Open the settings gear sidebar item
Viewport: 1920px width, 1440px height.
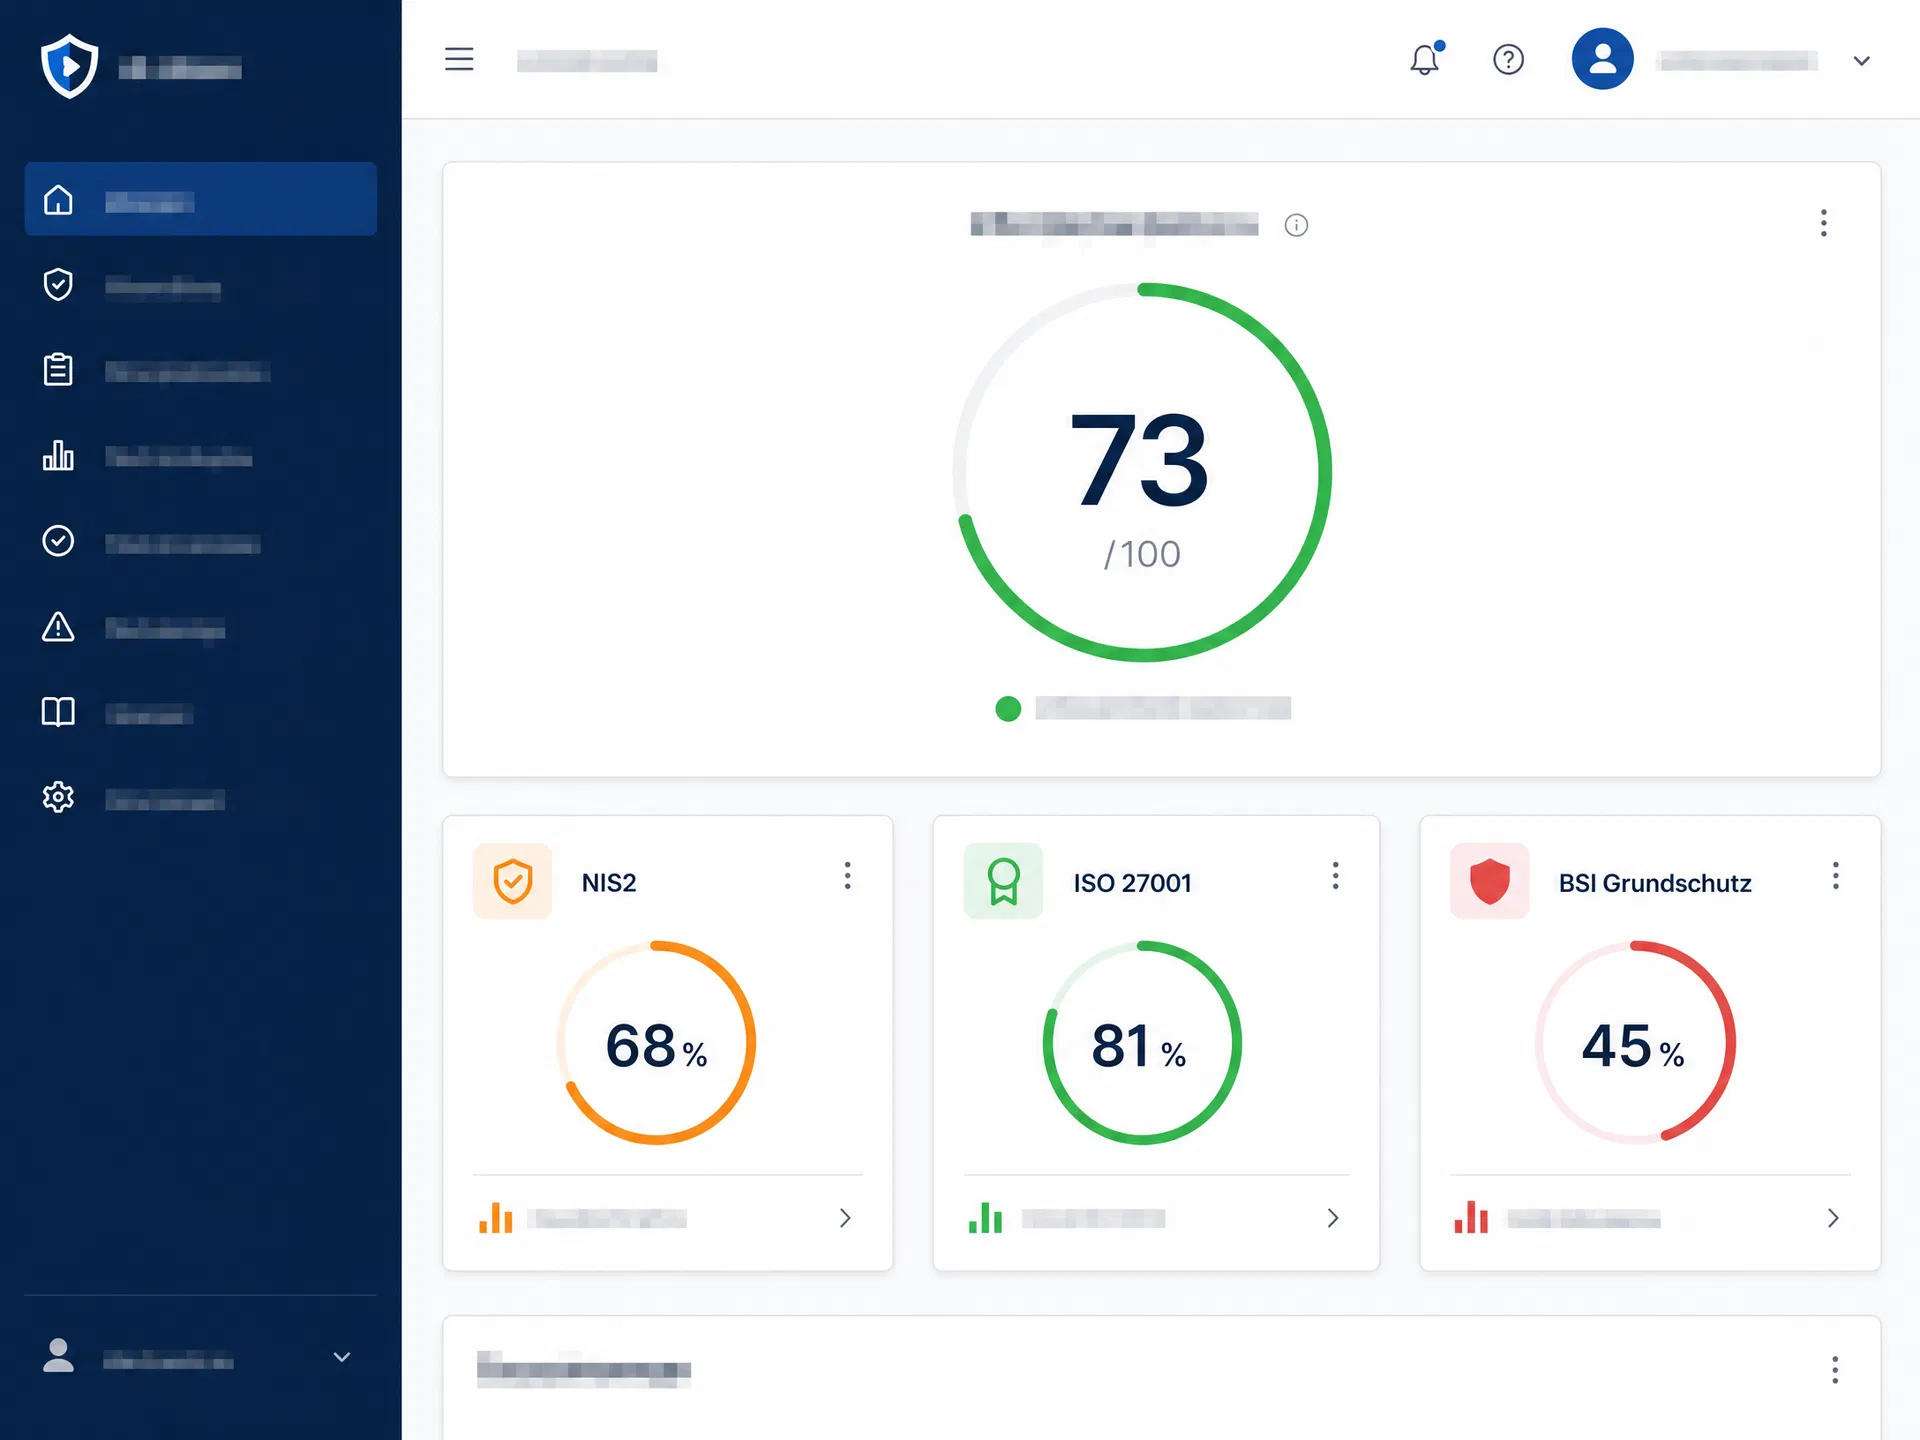(58, 797)
